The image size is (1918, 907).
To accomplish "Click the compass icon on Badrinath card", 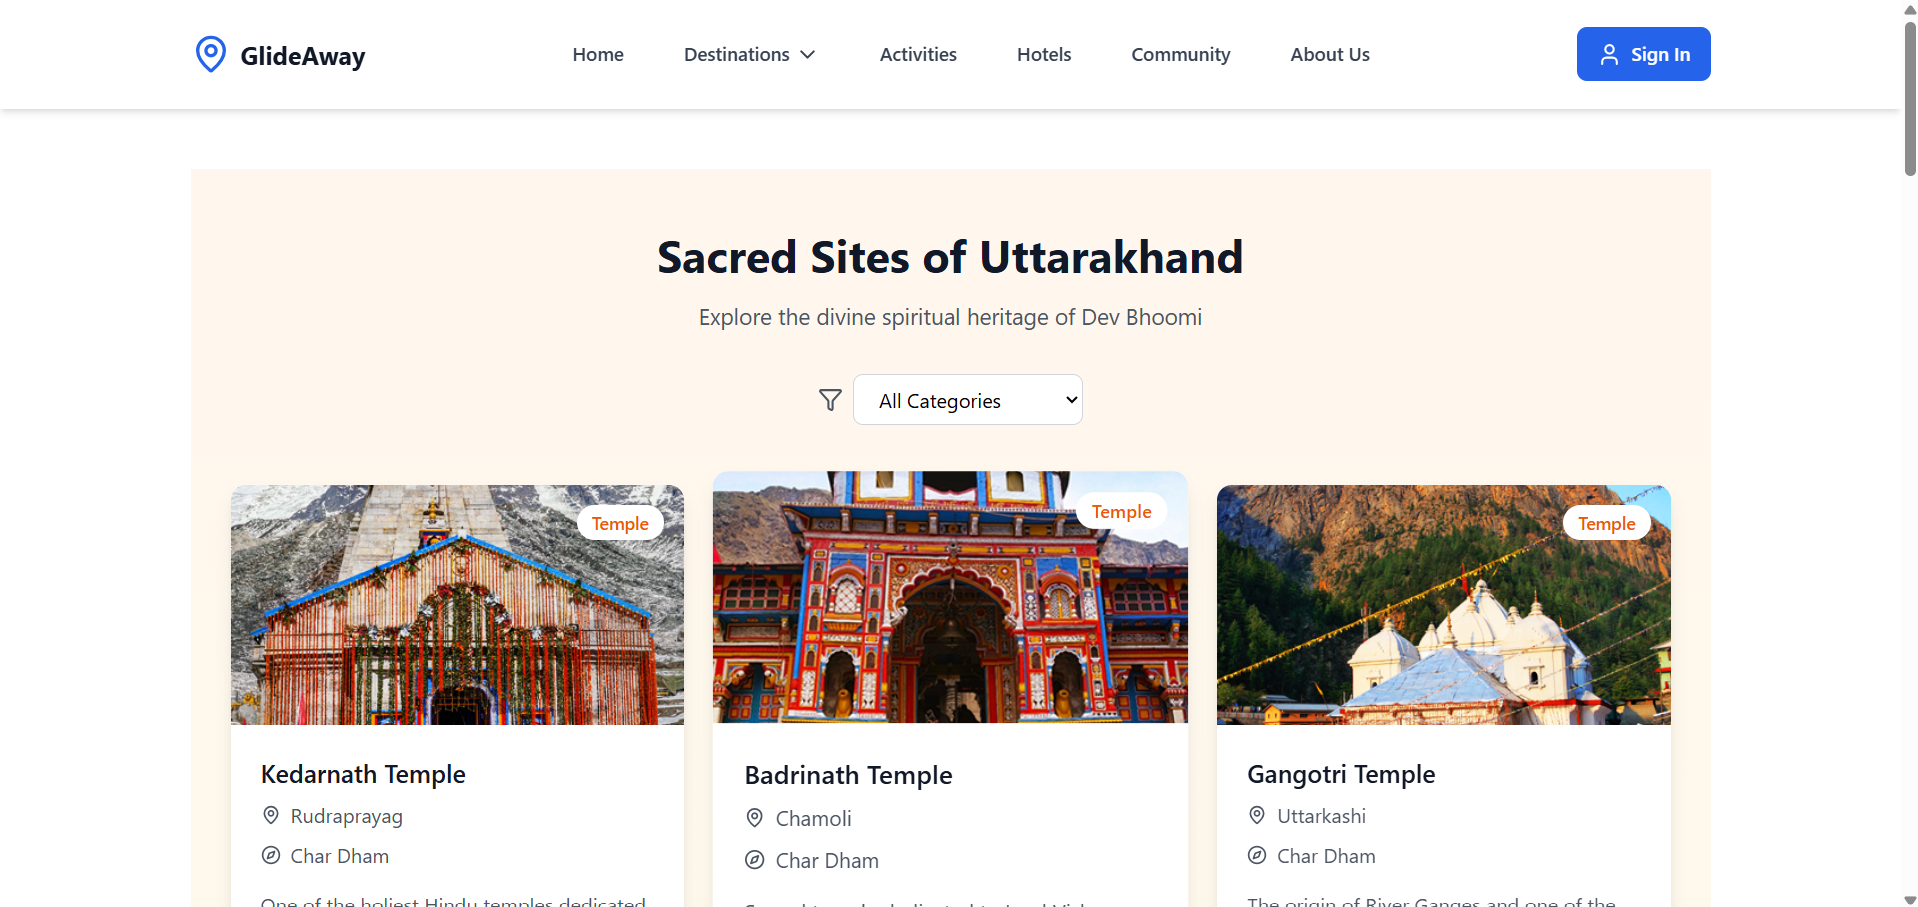I will (755, 860).
